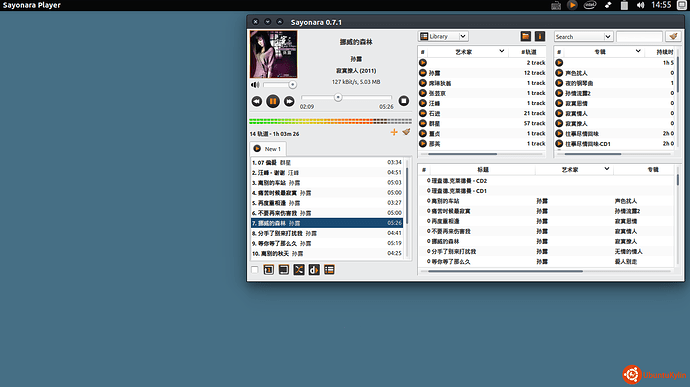Play album 往事尽情回味-CD1 via its icon

(x=559, y=144)
